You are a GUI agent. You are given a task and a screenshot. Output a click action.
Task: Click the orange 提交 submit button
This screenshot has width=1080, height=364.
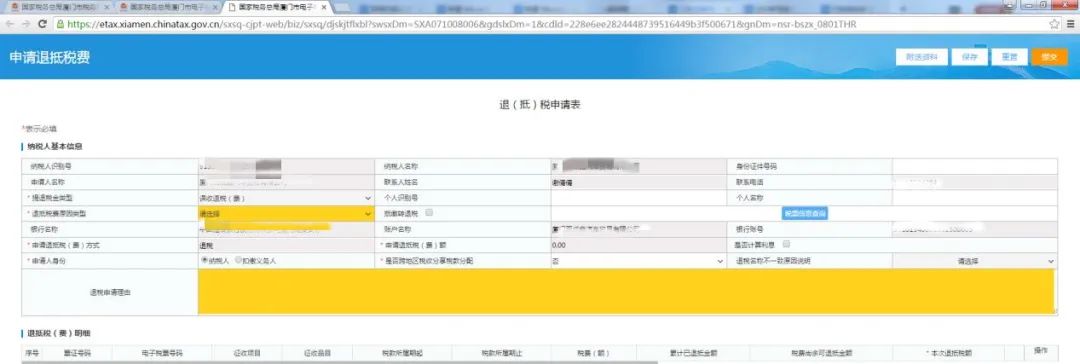pyautogui.click(x=1049, y=57)
